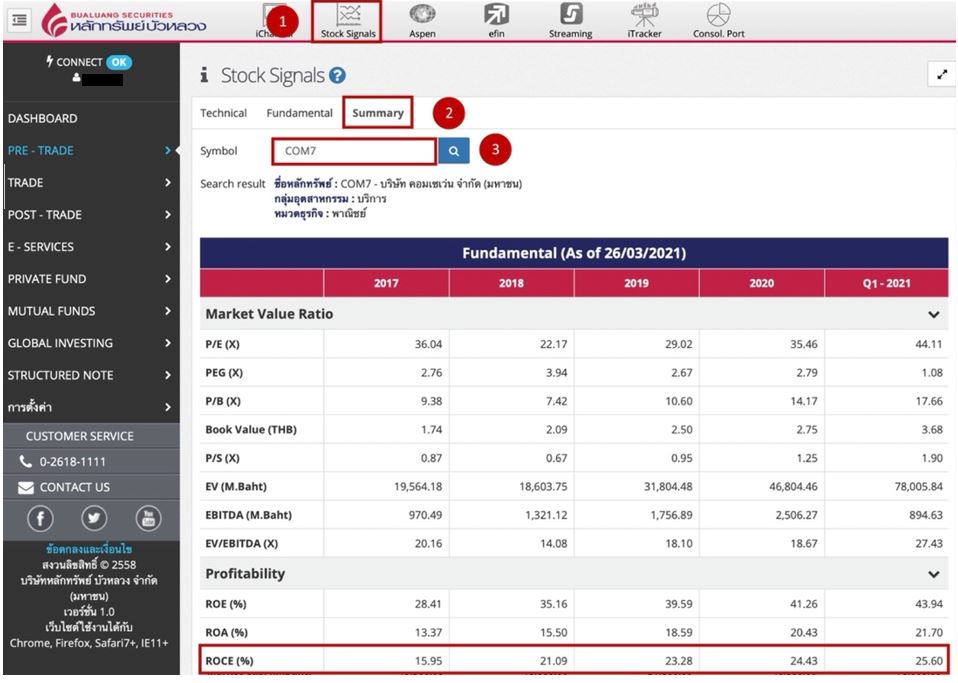Click EV value 78,005.84
958x683 pixels.
918,487
